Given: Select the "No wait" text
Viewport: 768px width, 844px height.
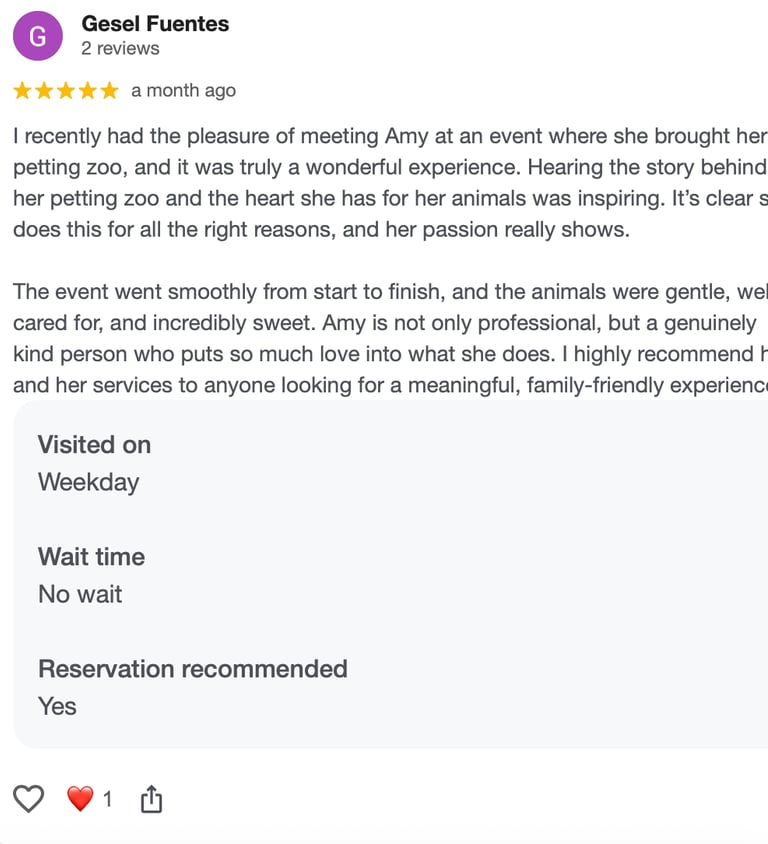Looking at the screenshot, I should pyautogui.click(x=80, y=594).
